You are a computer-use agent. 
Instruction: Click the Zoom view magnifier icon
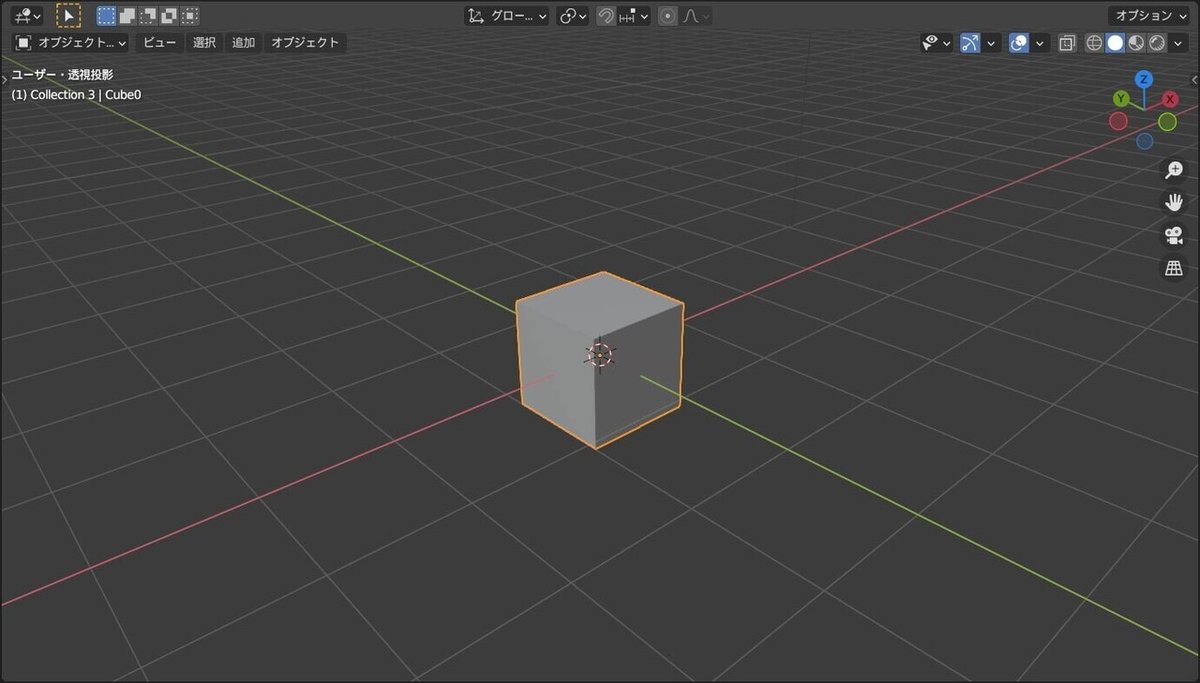pyautogui.click(x=1174, y=170)
